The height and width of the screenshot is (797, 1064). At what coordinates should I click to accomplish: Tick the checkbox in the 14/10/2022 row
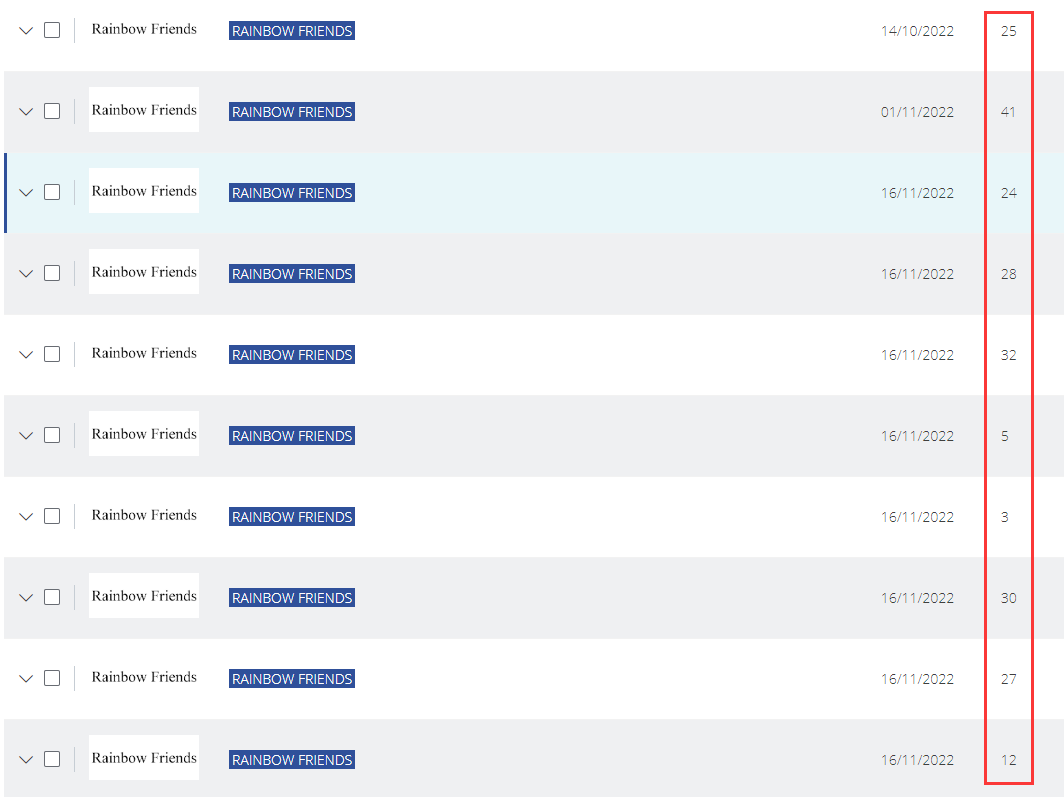pos(52,30)
